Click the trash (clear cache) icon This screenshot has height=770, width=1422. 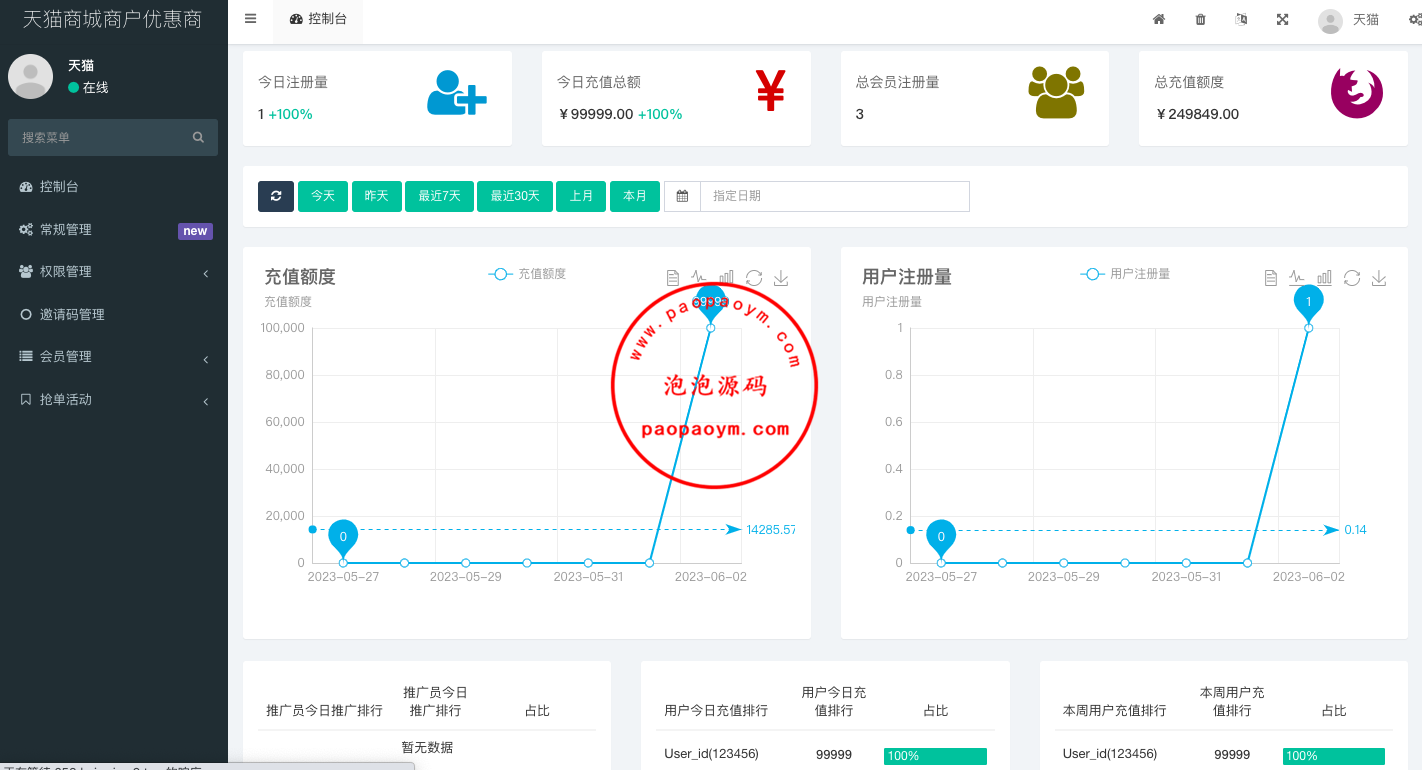click(1200, 19)
